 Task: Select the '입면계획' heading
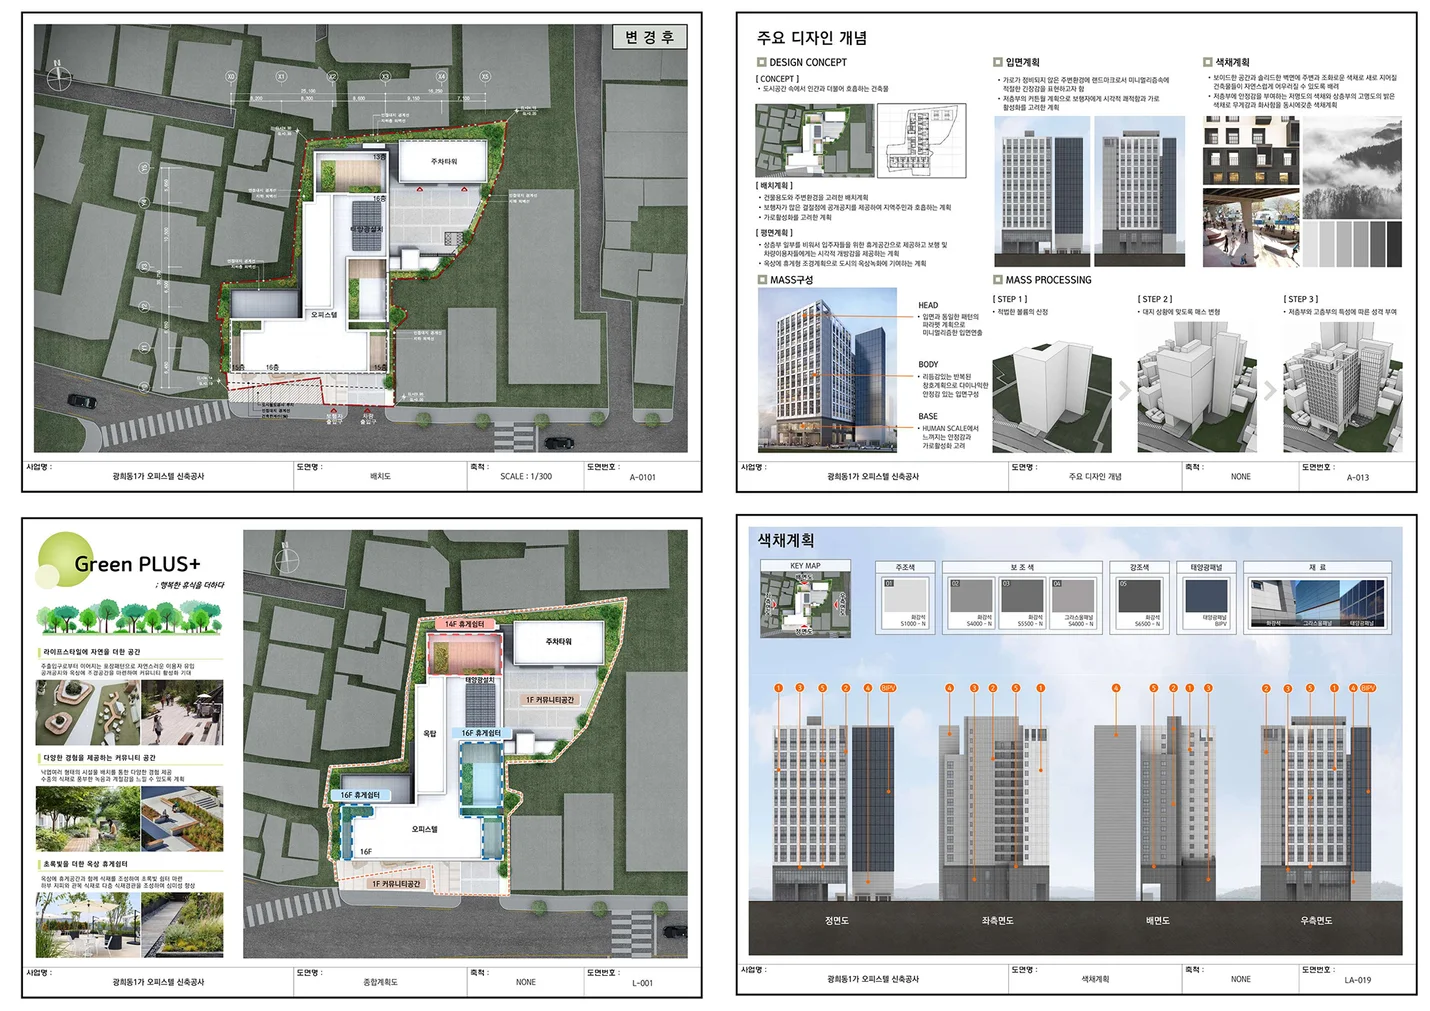[x=1023, y=62]
